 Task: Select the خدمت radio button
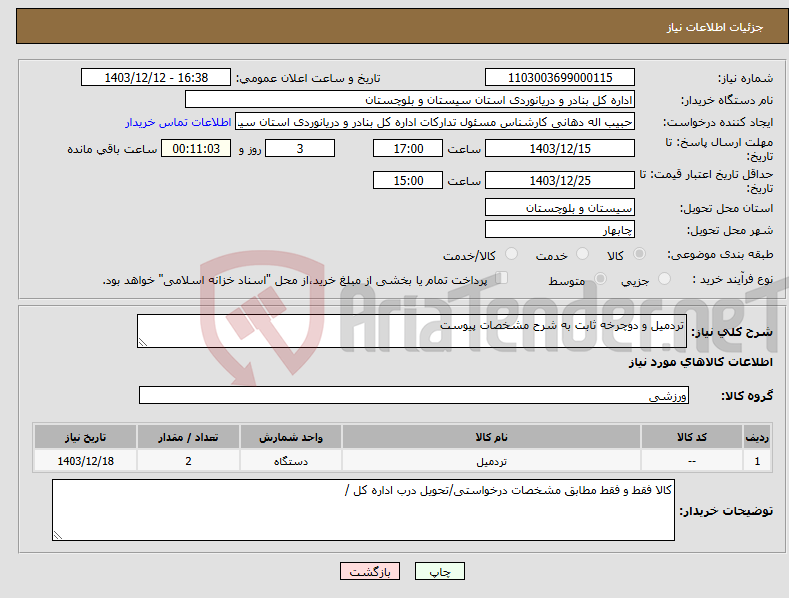click(x=582, y=254)
